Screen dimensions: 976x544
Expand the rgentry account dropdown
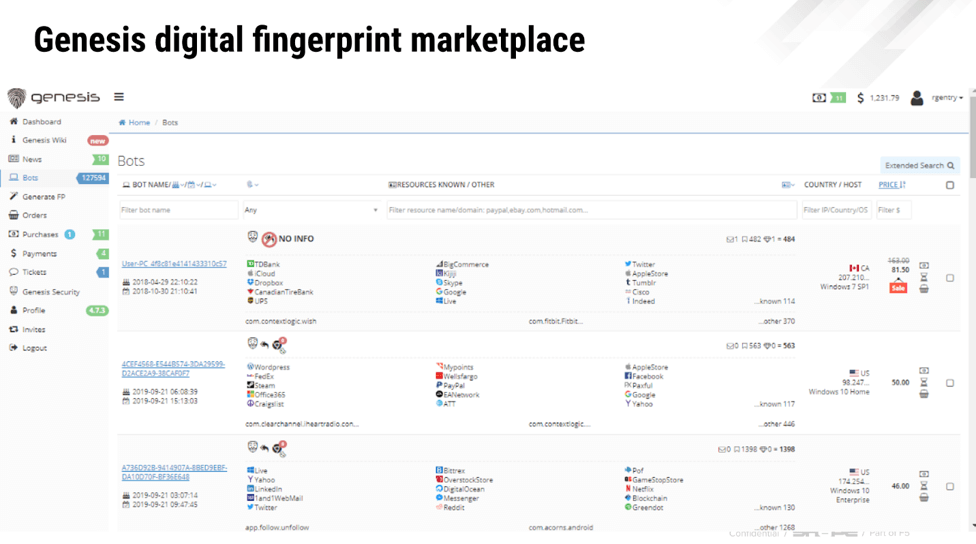coord(947,98)
